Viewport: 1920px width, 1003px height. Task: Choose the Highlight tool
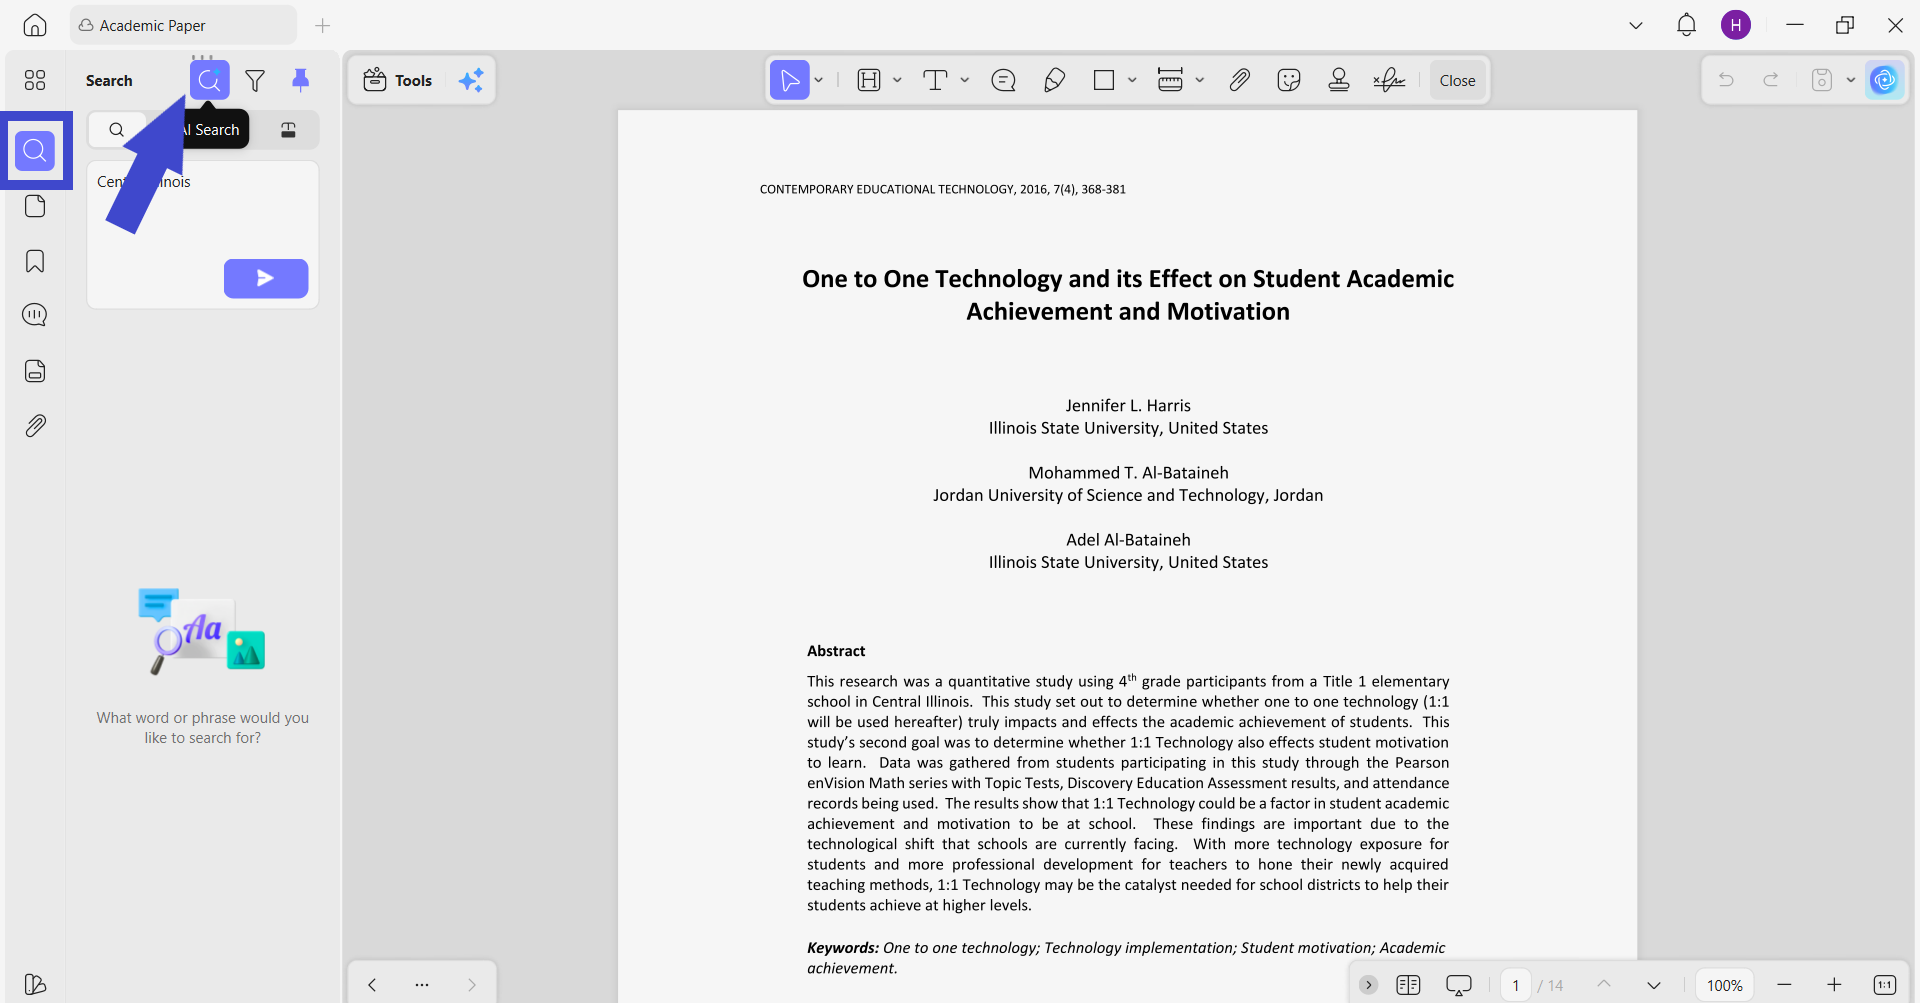tap(869, 80)
